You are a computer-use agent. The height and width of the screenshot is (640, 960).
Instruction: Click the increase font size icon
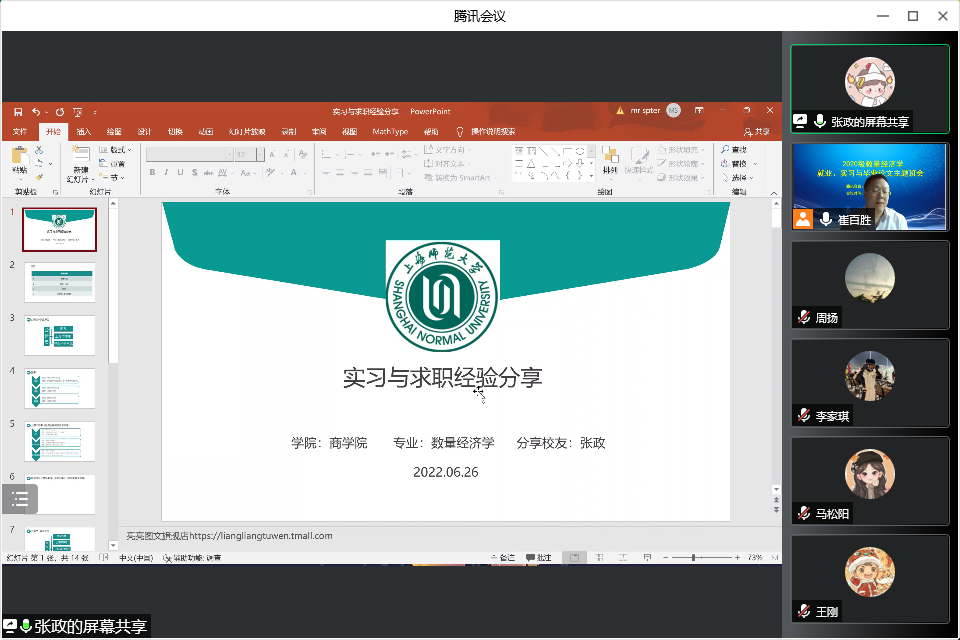(x=272, y=154)
